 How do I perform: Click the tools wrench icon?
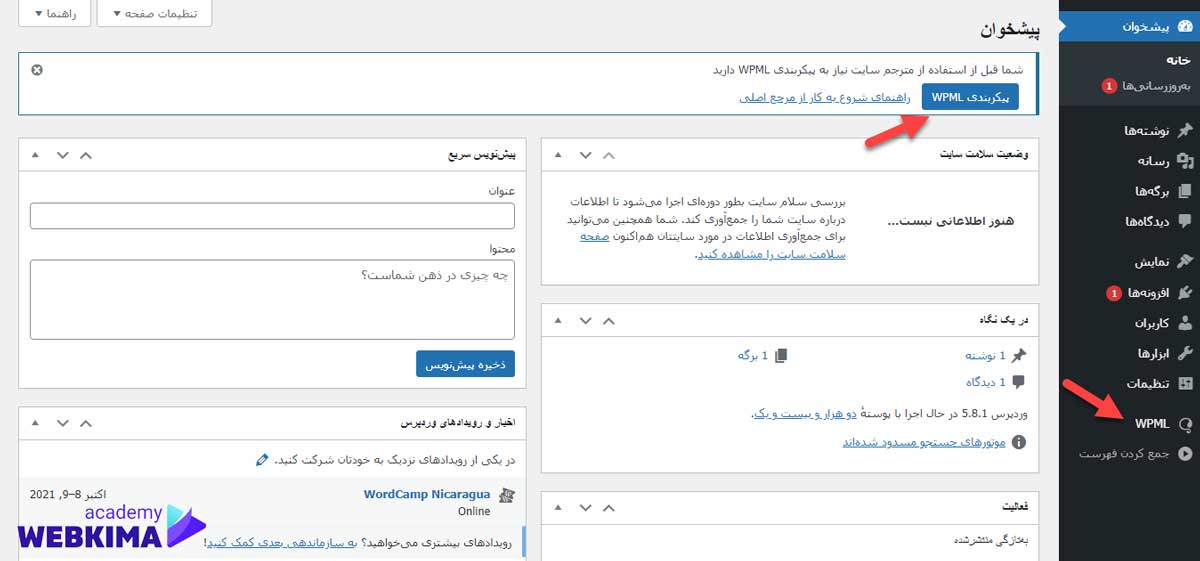pyautogui.click(x=1185, y=353)
